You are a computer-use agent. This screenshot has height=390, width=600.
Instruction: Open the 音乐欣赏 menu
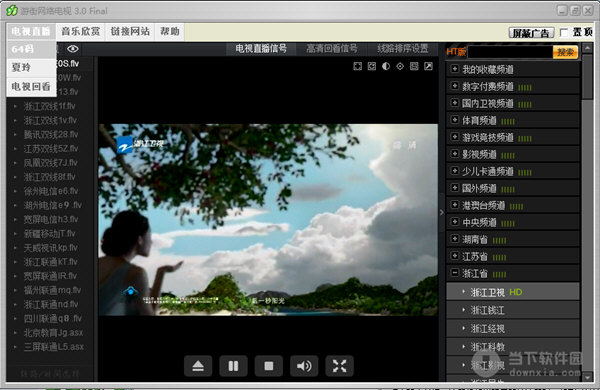click(81, 31)
